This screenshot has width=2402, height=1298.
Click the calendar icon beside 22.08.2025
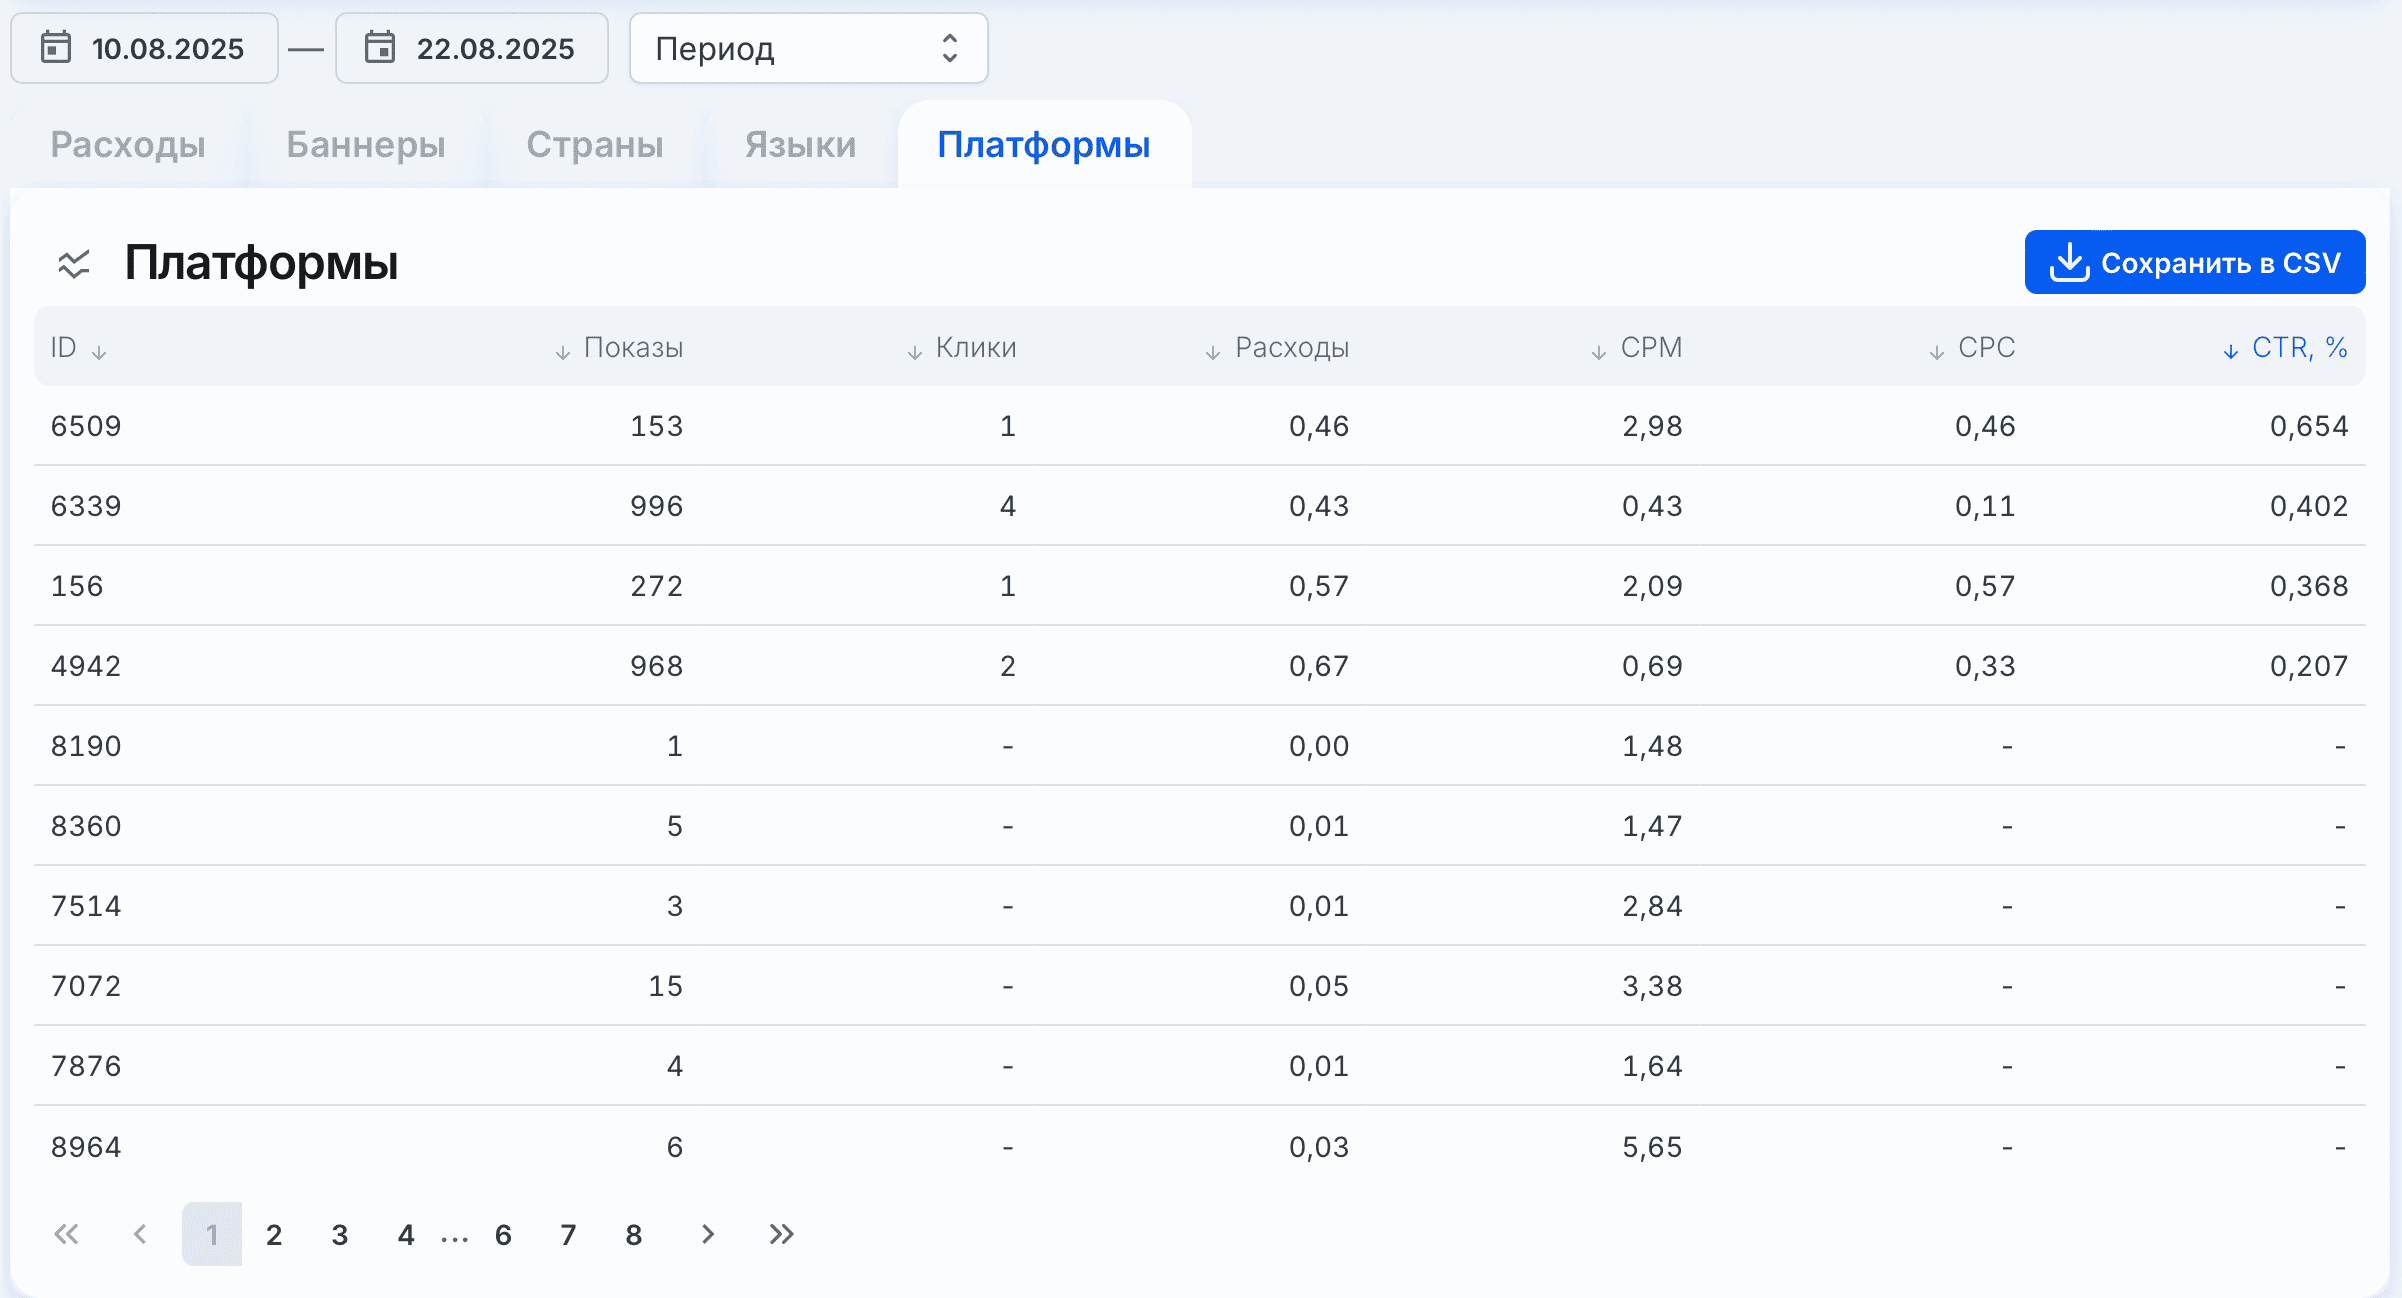tap(380, 47)
